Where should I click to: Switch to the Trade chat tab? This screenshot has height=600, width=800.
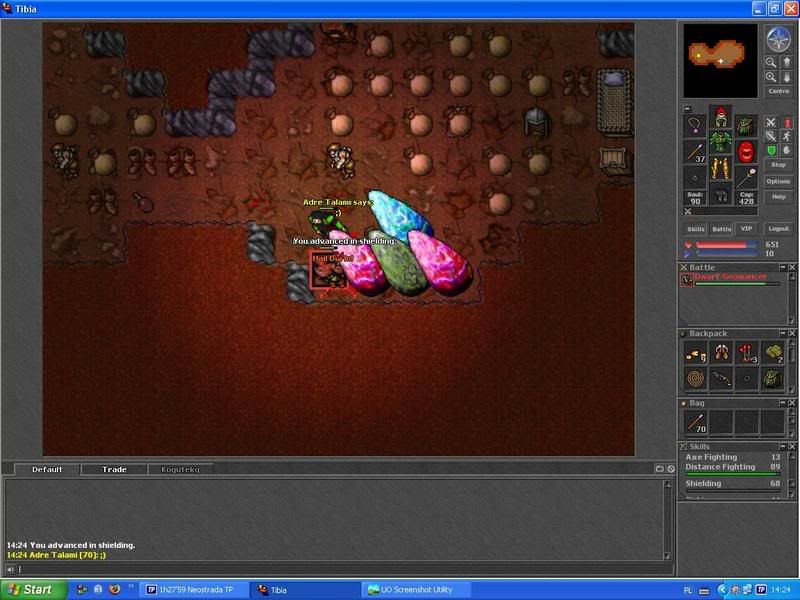(114, 469)
